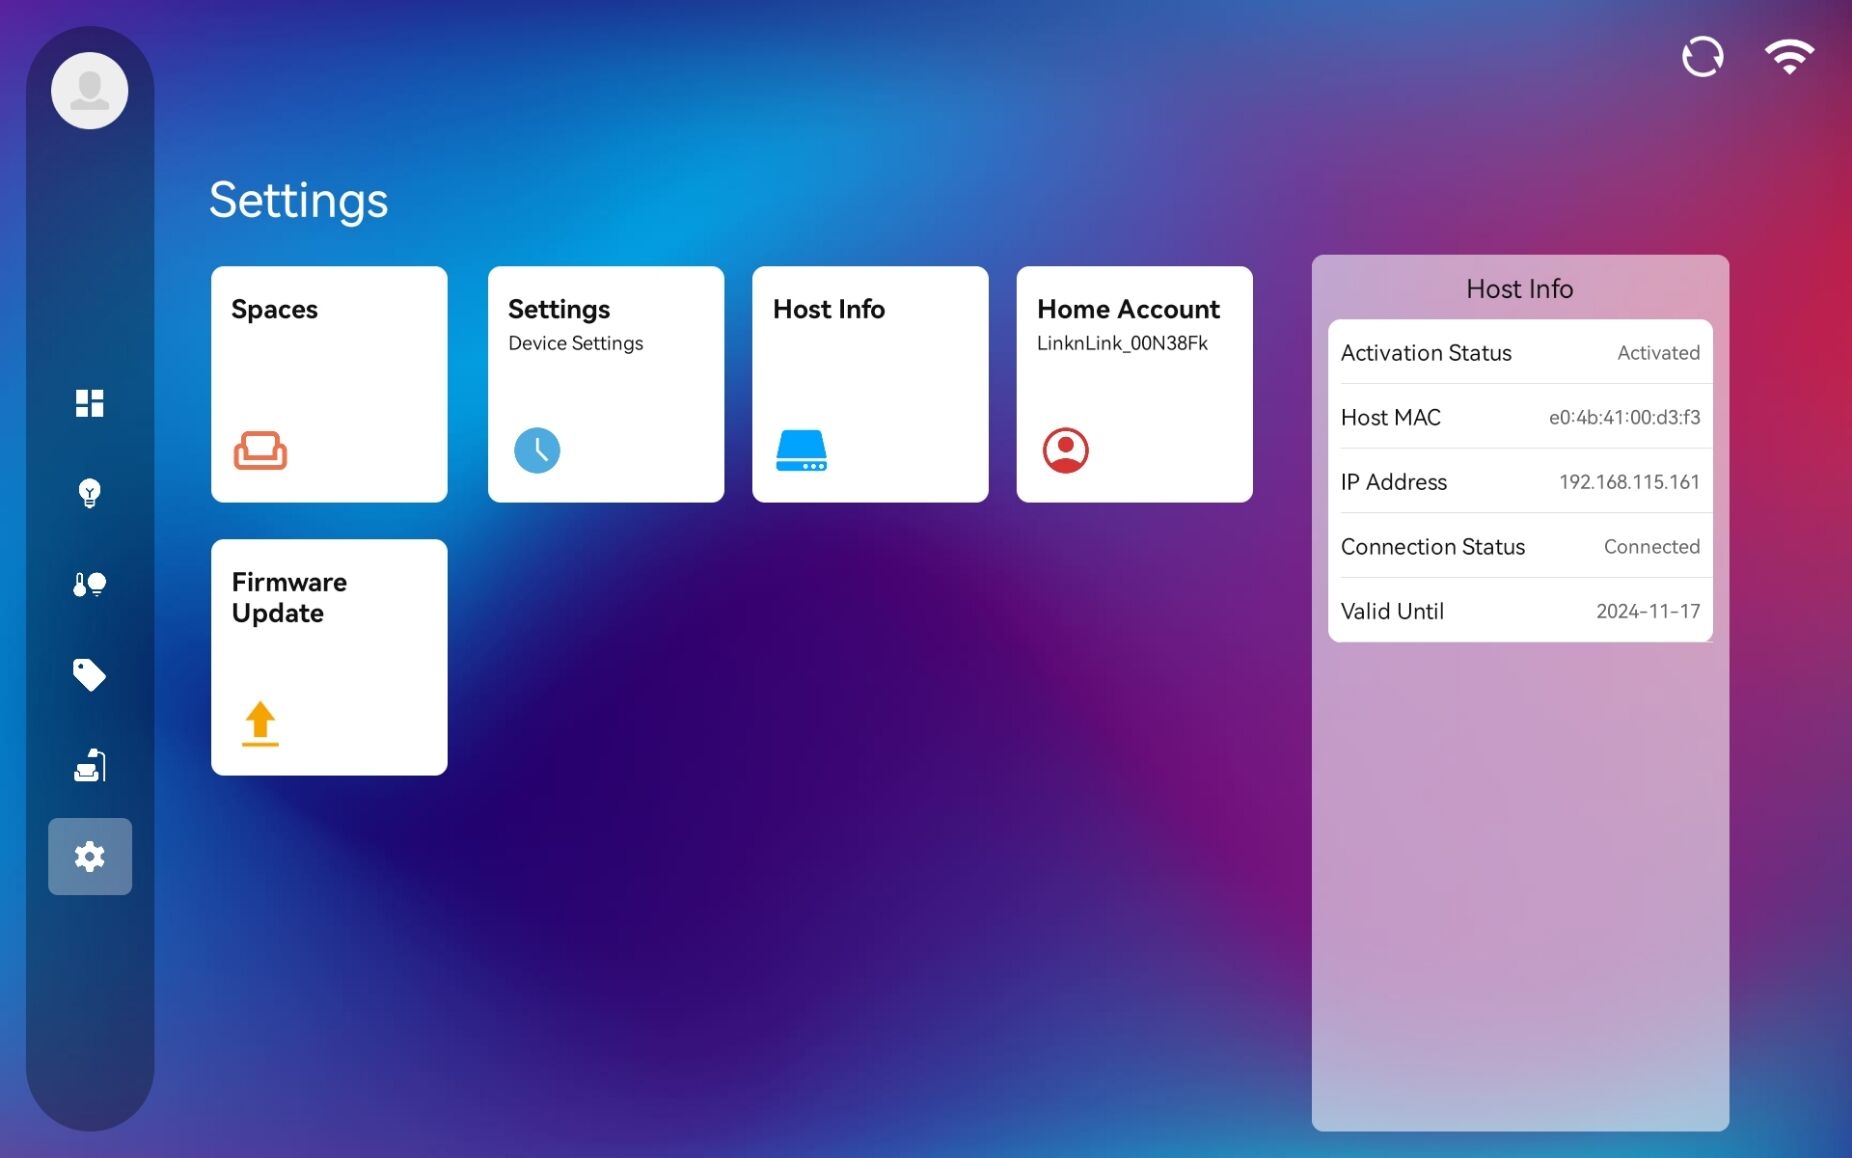The height and width of the screenshot is (1158, 1852).
Task: Open the rooms furniture section
Action: pyautogui.click(x=90, y=766)
